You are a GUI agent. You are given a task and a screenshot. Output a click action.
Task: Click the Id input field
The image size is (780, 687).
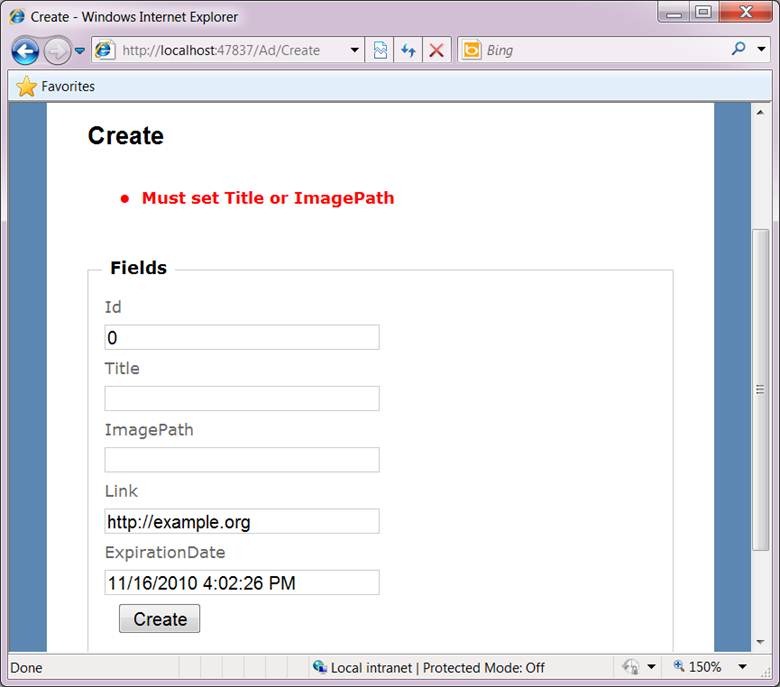click(242, 337)
